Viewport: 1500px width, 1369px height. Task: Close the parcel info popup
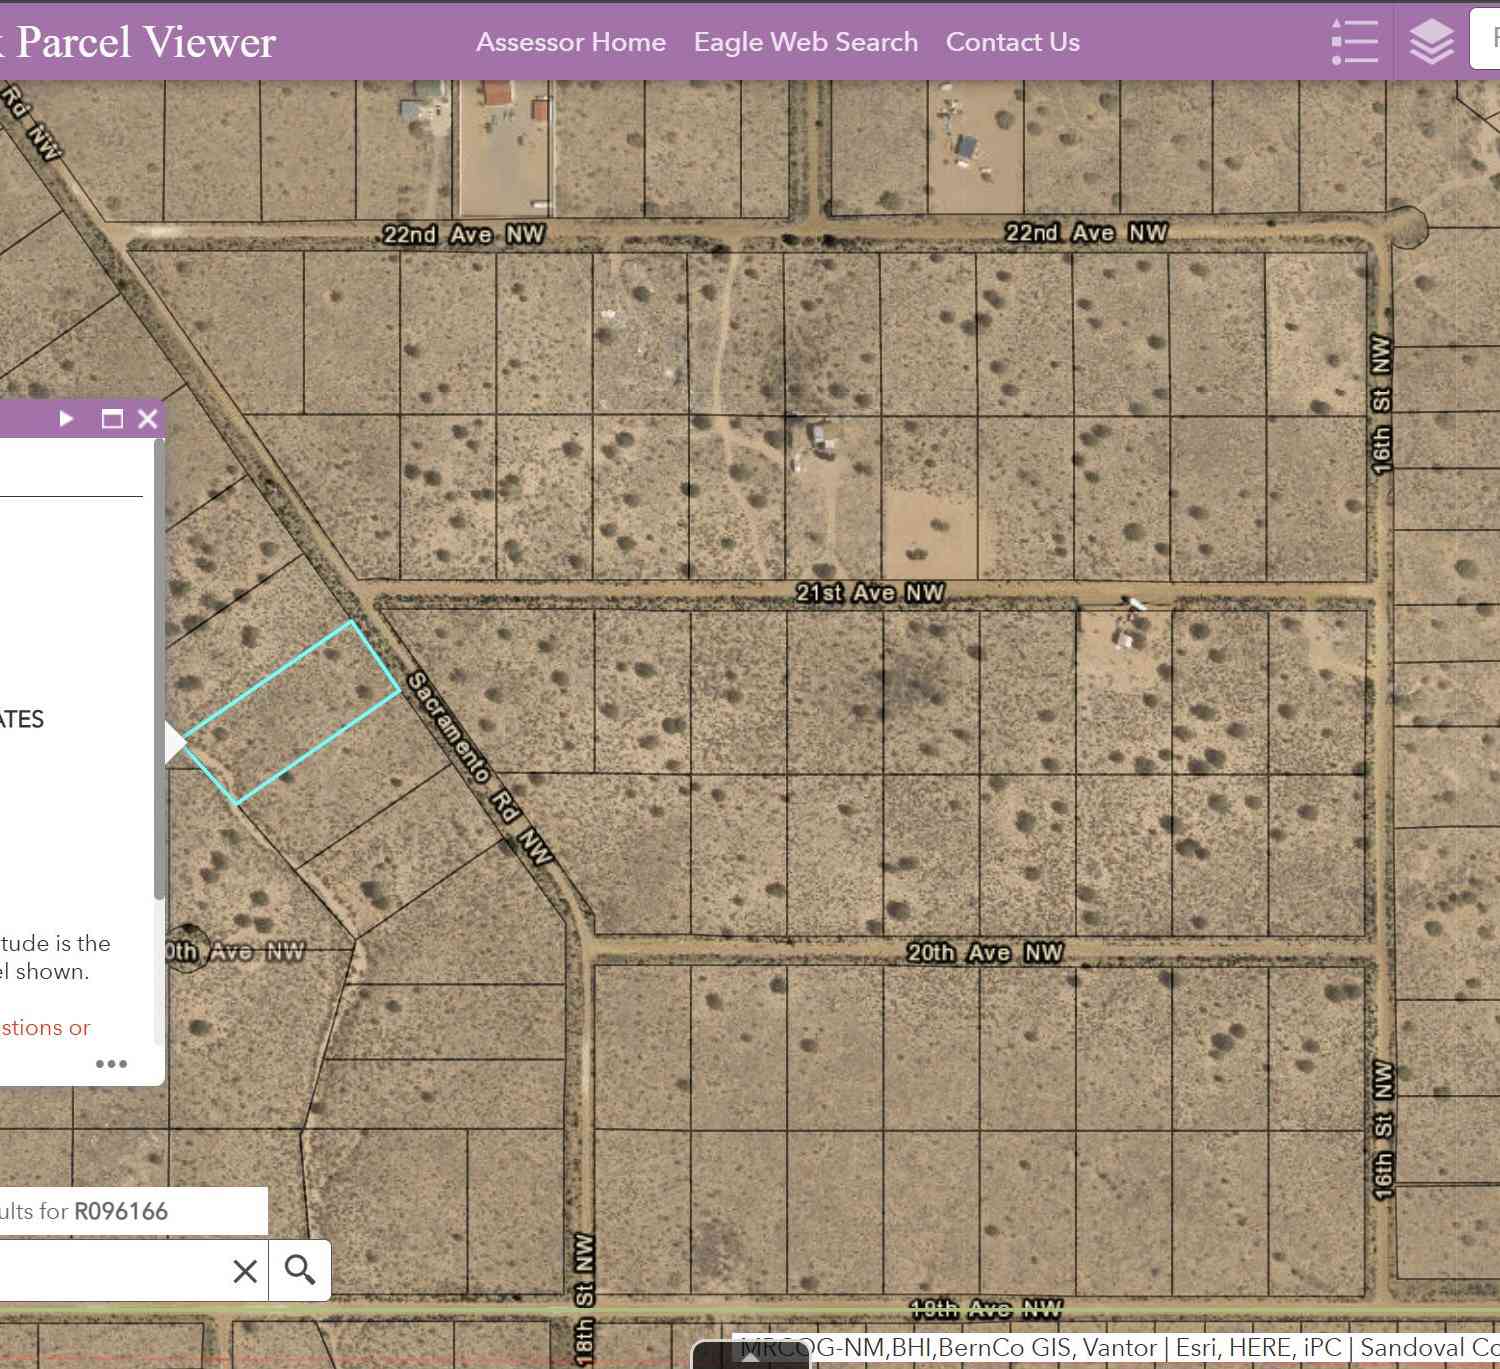[x=148, y=418]
